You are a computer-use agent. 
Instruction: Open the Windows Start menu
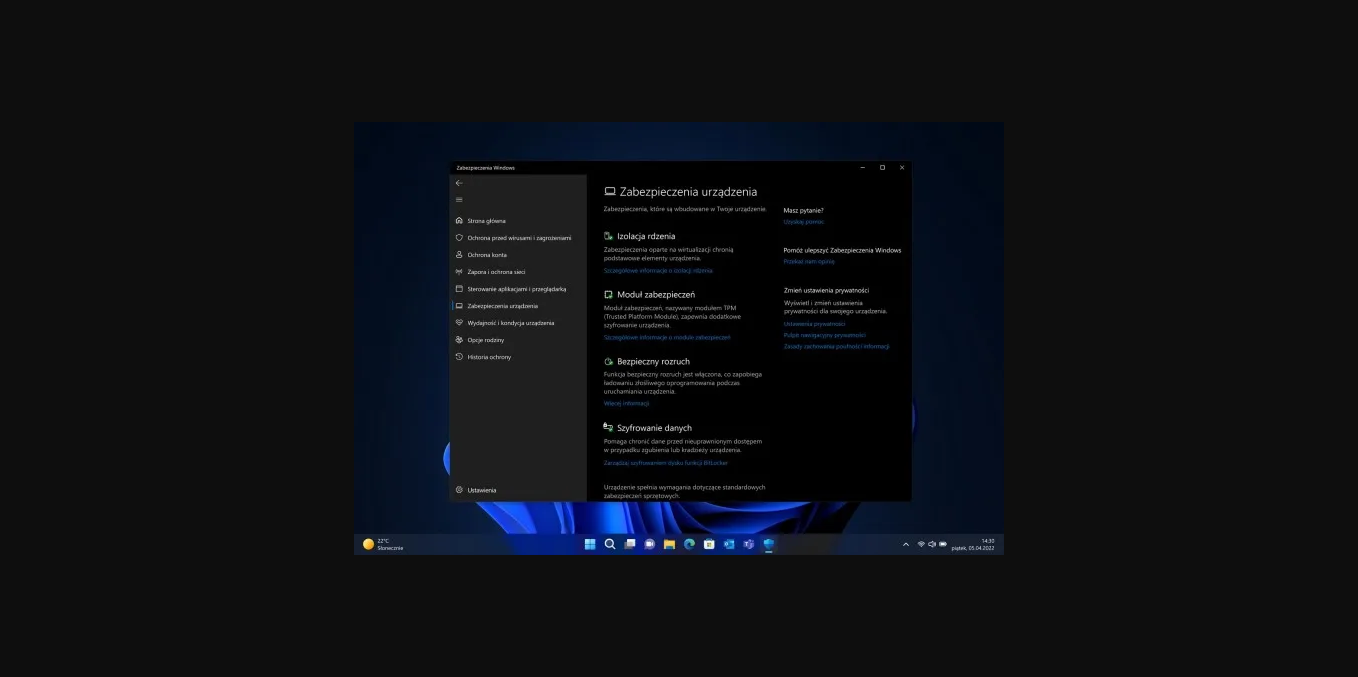[590, 544]
